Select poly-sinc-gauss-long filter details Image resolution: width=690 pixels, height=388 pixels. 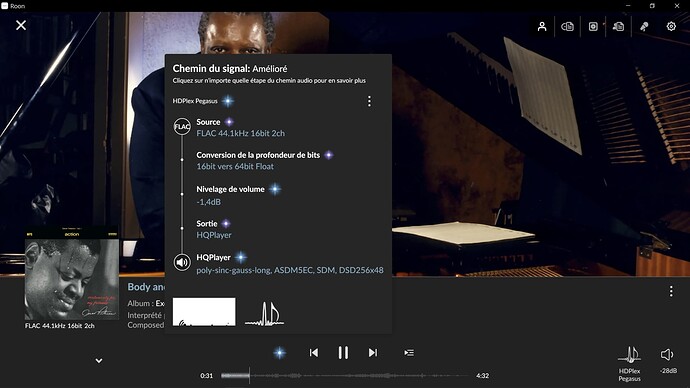(x=290, y=270)
